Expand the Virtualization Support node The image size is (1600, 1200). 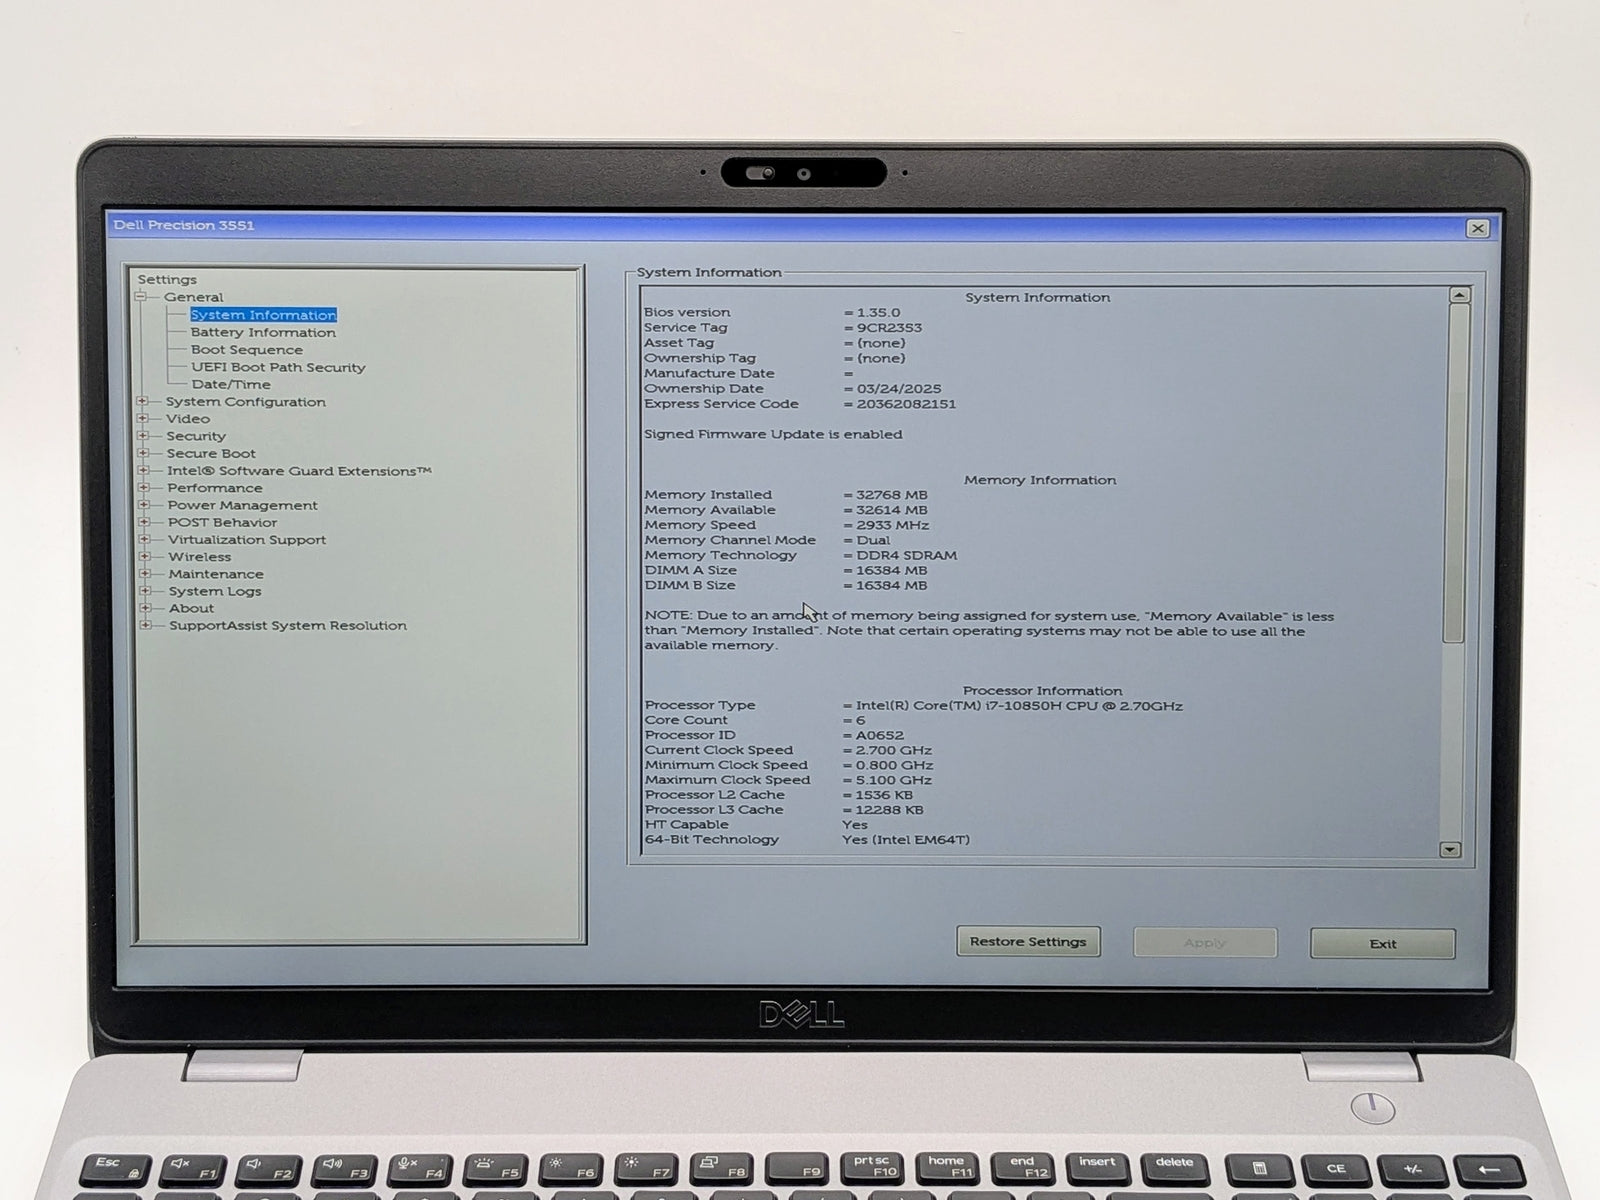point(145,539)
